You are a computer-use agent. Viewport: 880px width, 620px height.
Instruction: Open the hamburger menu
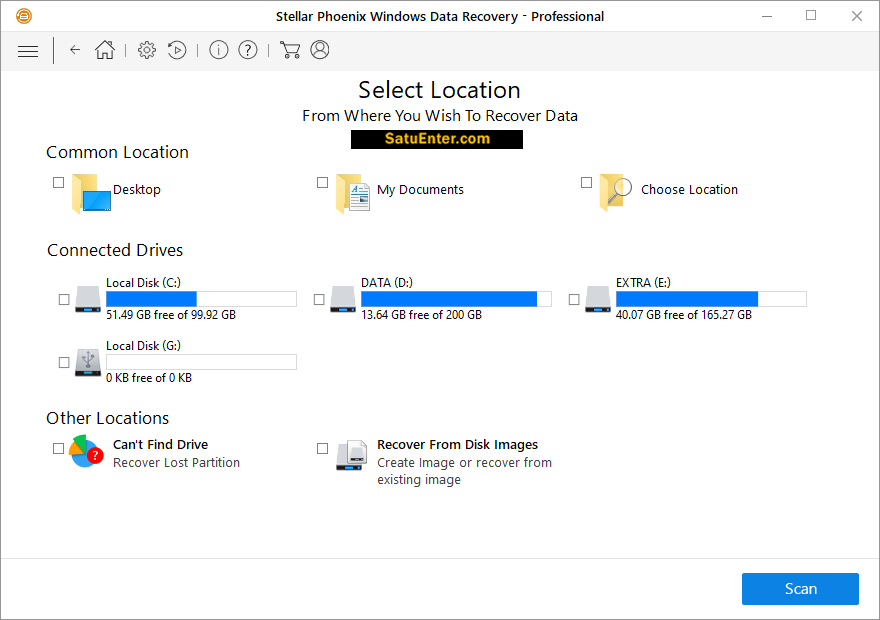(28, 51)
